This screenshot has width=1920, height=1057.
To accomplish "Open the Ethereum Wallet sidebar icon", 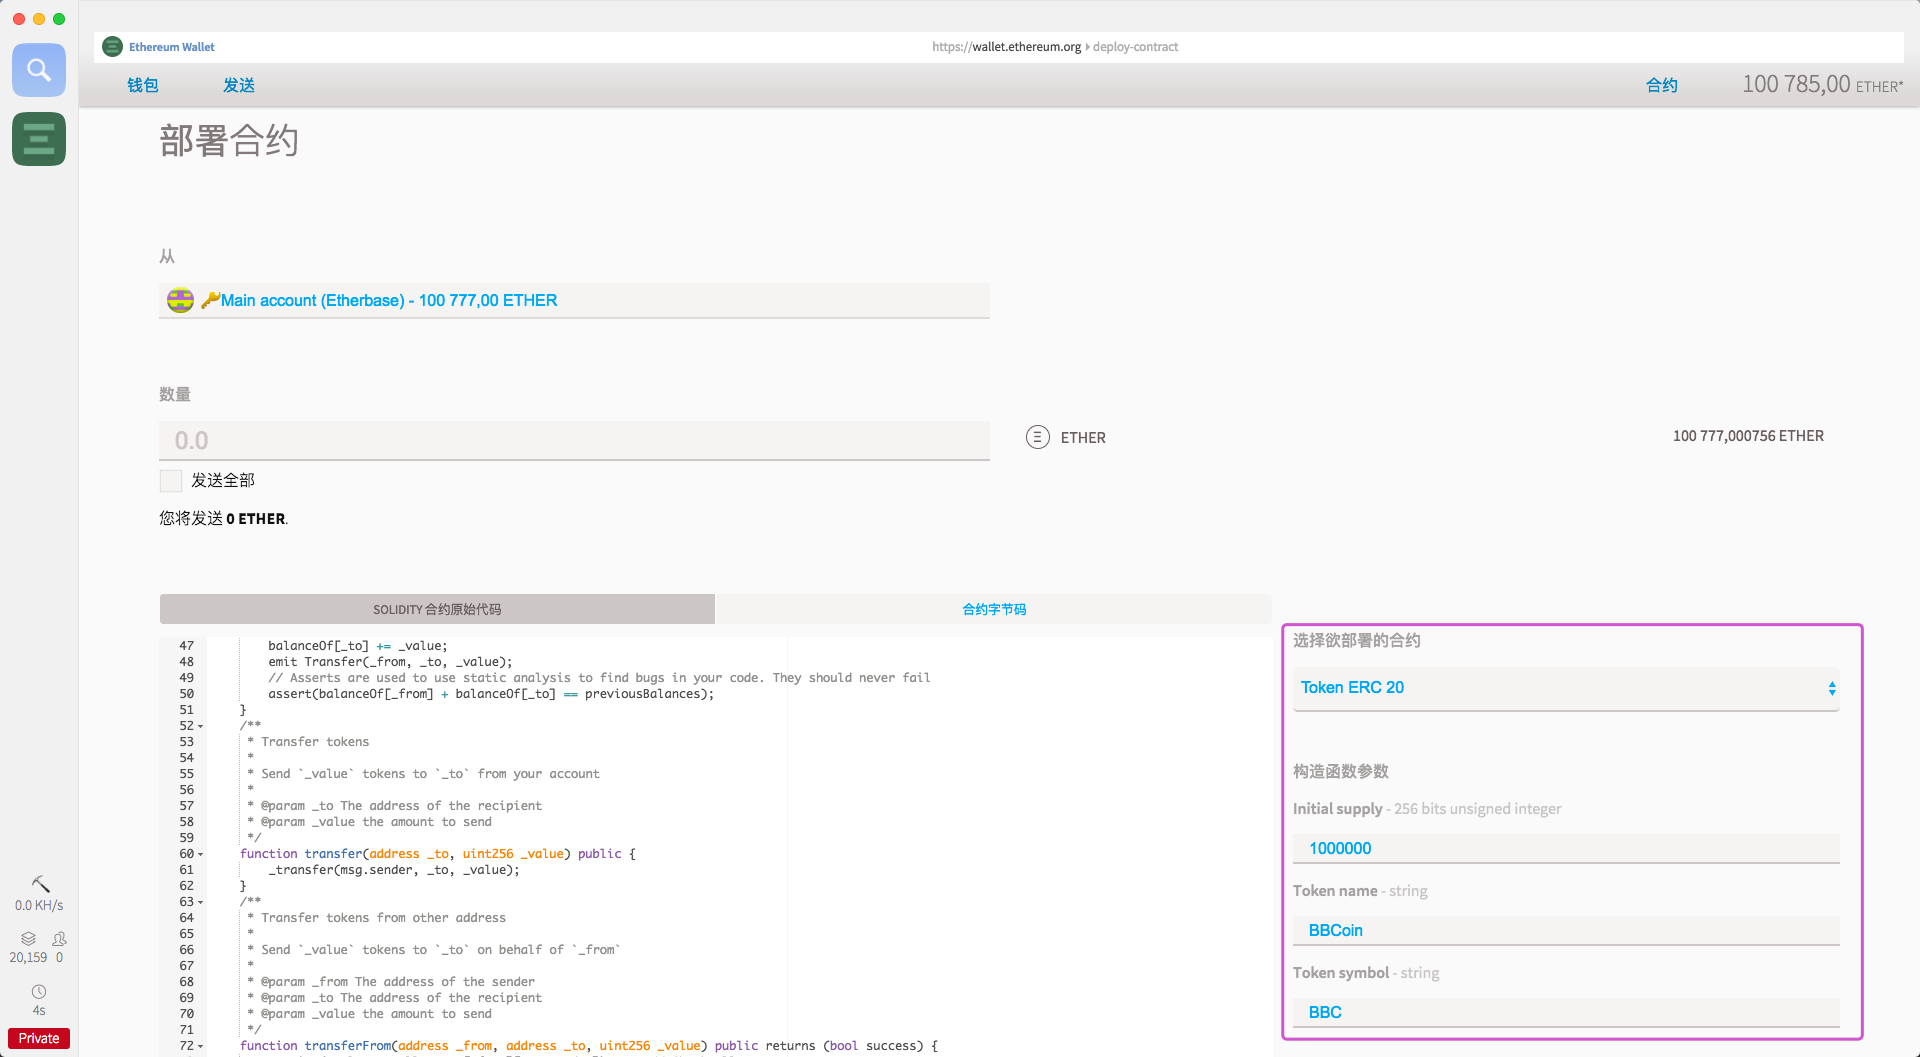I will [x=39, y=139].
